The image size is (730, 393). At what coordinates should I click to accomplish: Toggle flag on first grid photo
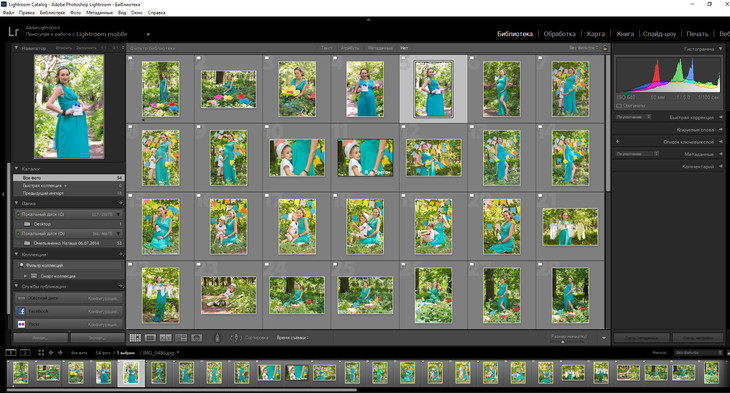[x=131, y=58]
